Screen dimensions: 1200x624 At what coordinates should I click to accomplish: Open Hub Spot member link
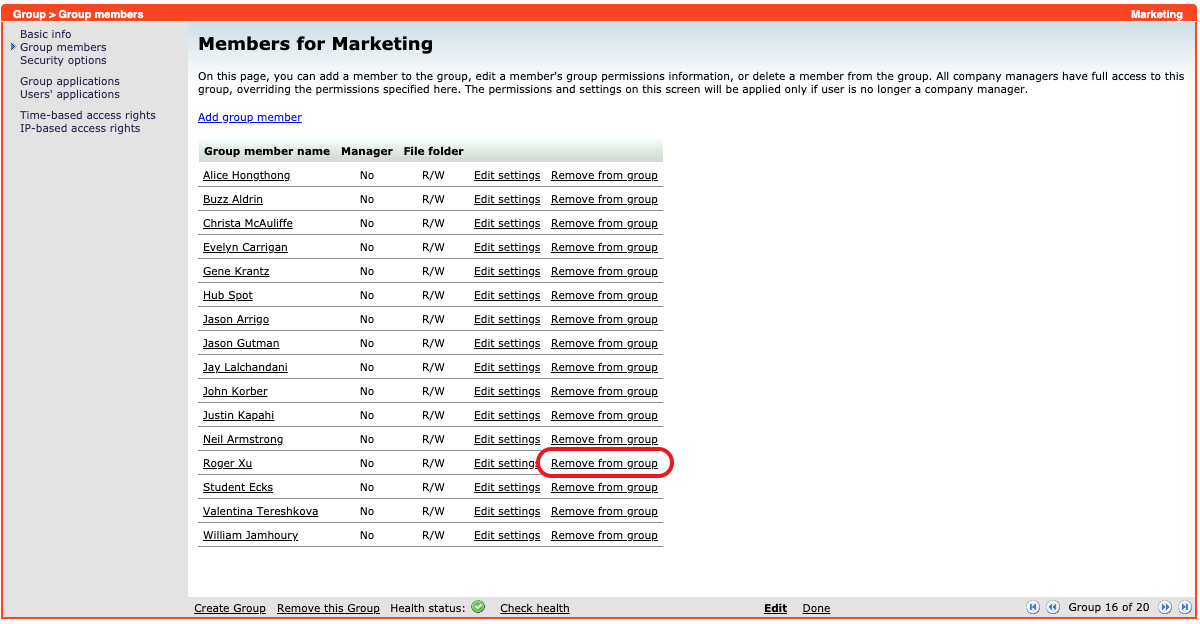click(228, 295)
